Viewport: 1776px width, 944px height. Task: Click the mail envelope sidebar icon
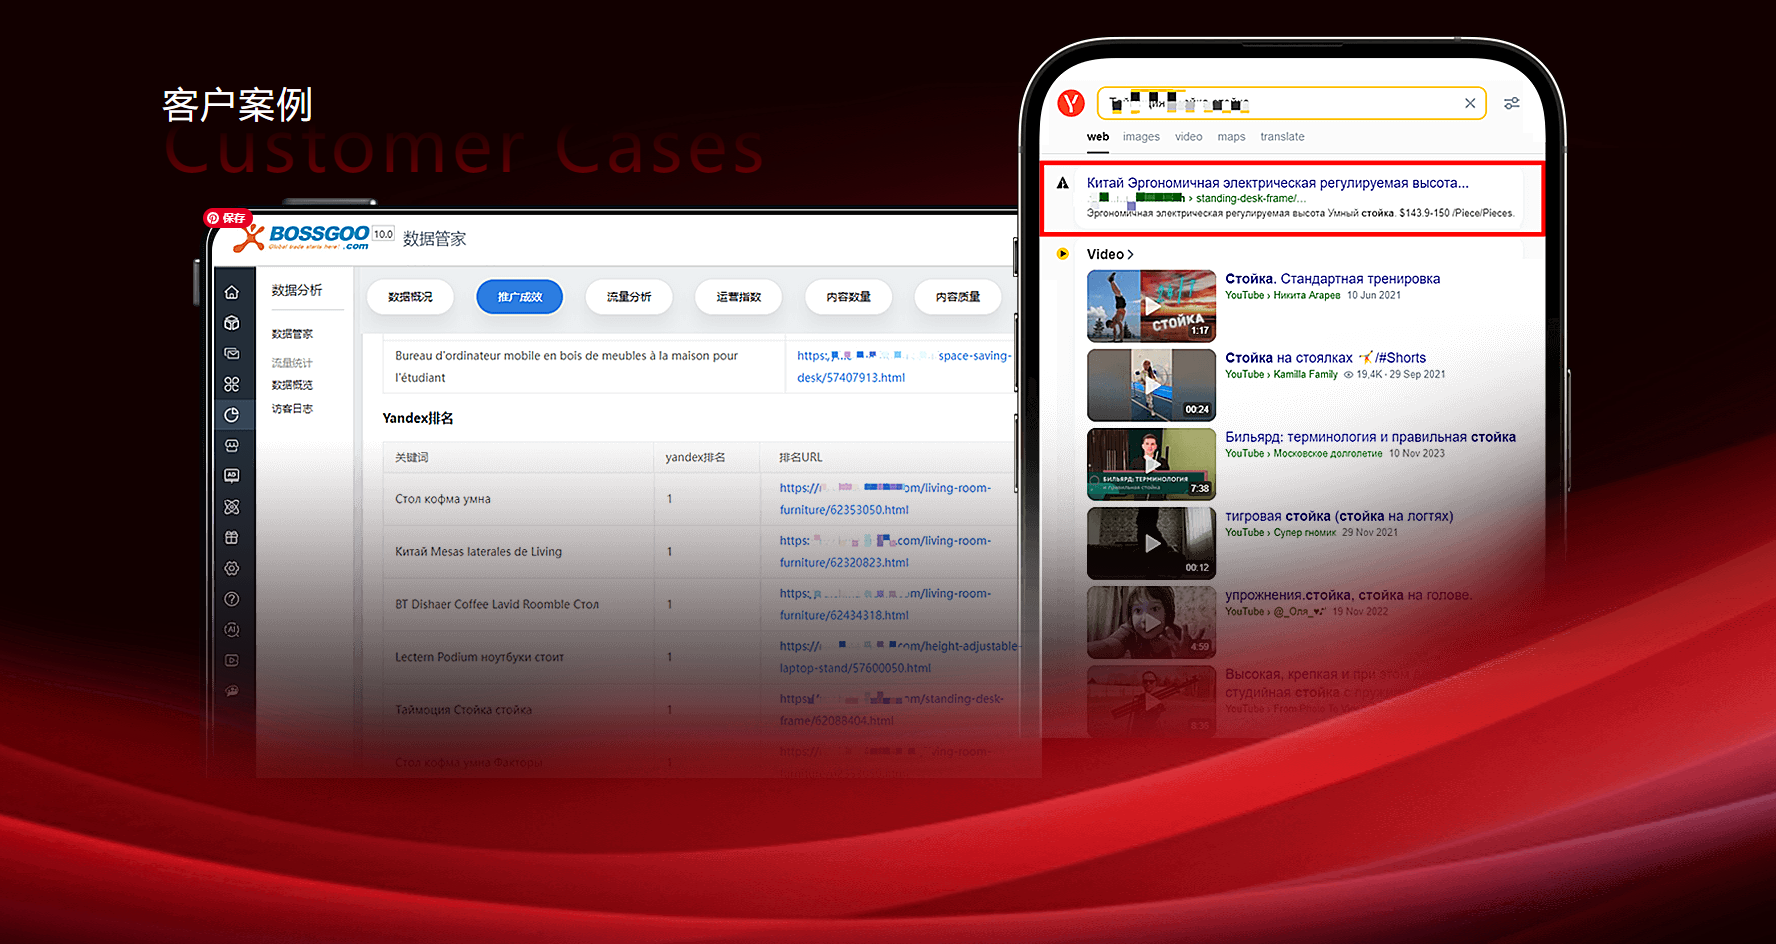[x=232, y=354]
